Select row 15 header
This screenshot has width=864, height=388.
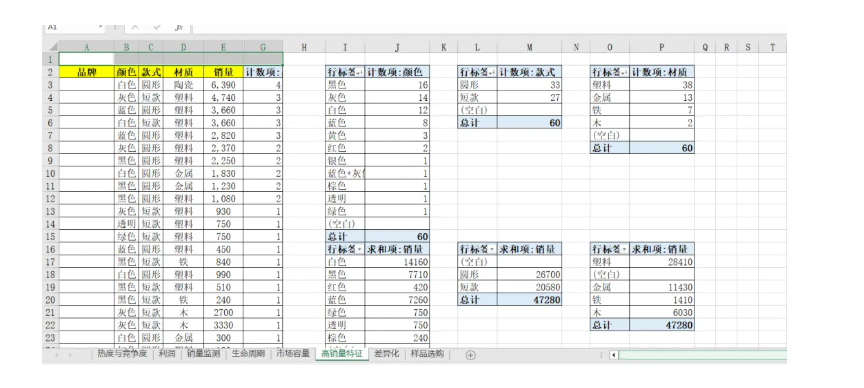pyautogui.click(x=50, y=237)
